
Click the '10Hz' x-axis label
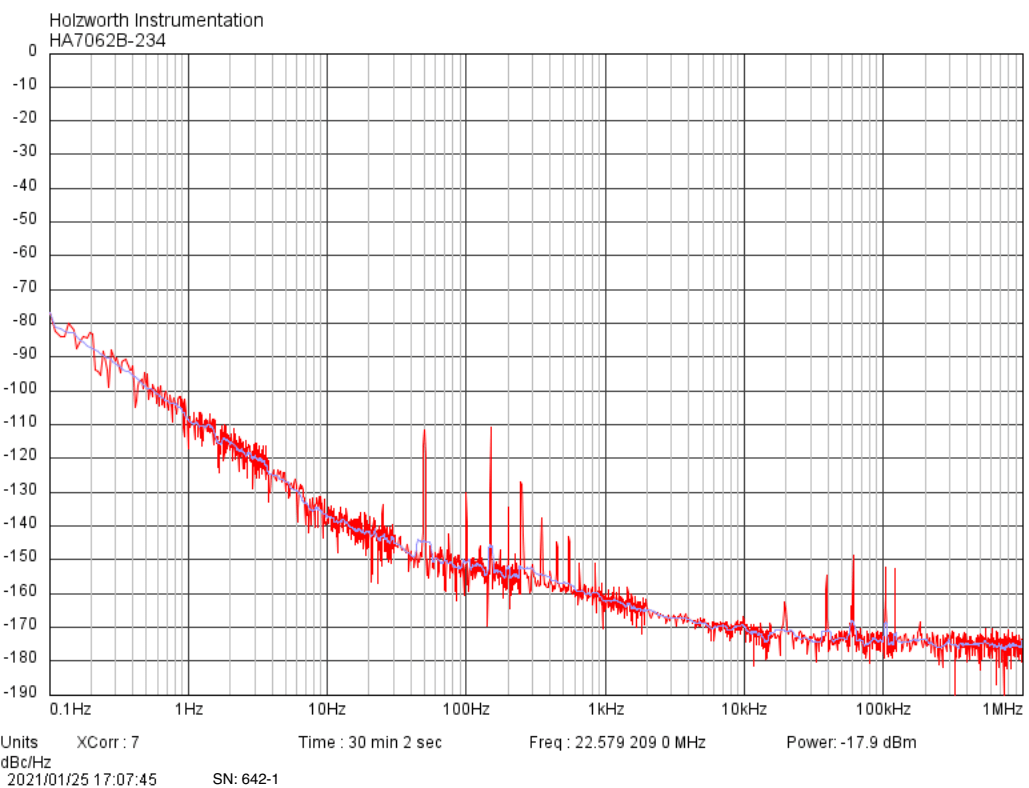[327, 709]
